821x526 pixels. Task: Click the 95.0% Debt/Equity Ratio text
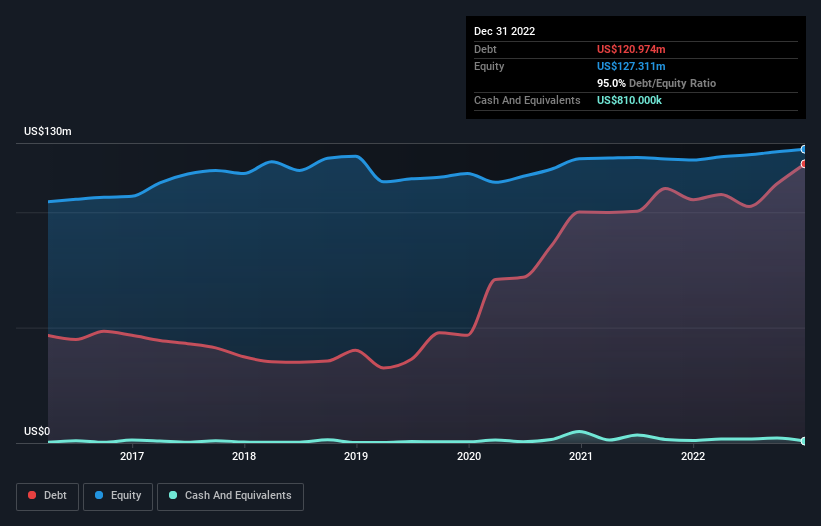click(657, 83)
